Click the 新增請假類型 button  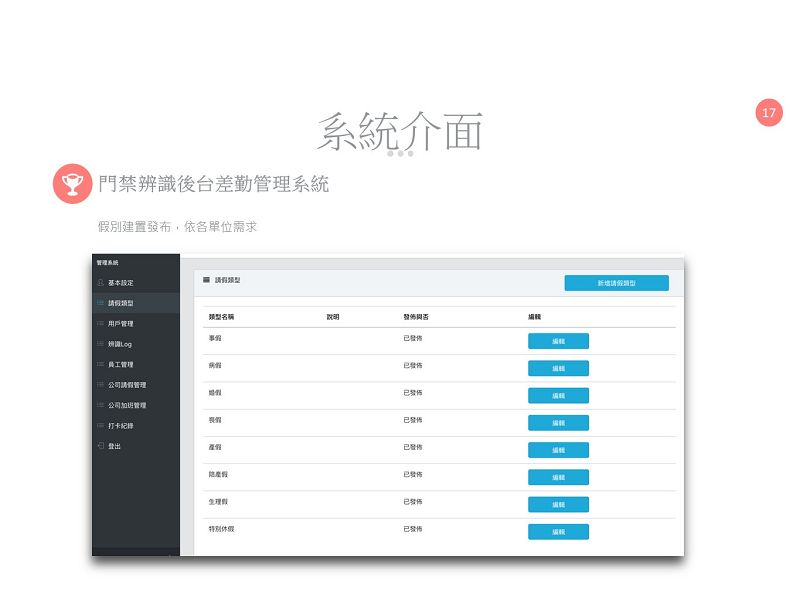pyautogui.click(x=616, y=283)
